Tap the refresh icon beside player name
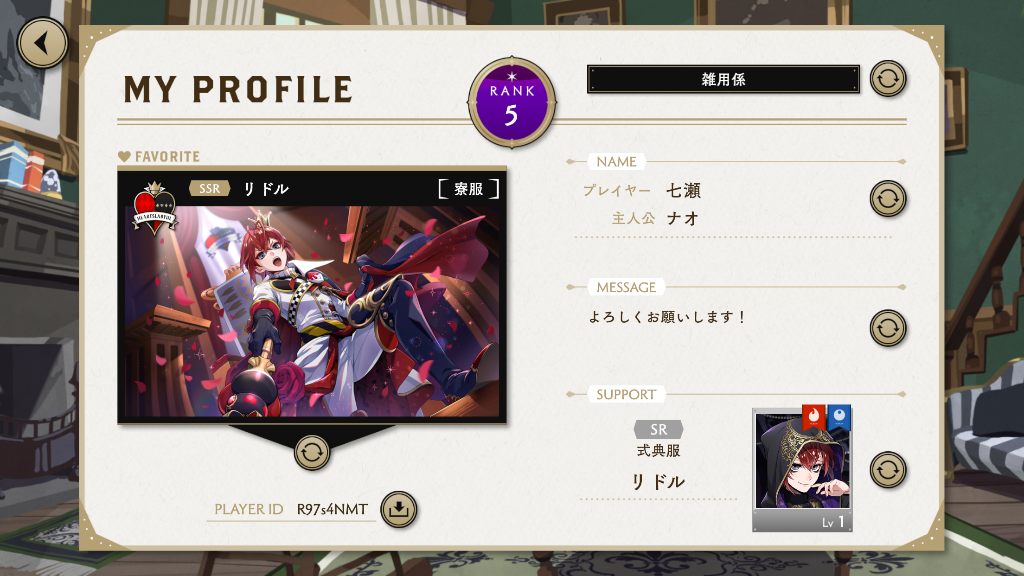The height and width of the screenshot is (576, 1024). pyautogui.click(x=888, y=199)
